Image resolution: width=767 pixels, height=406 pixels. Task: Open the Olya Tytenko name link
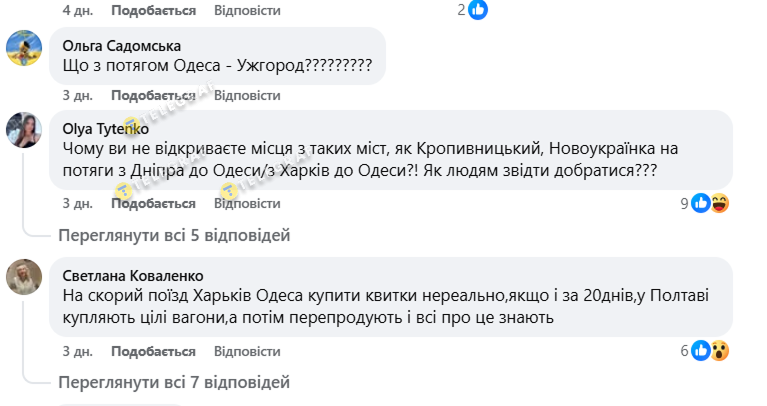[x=105, y=128]
